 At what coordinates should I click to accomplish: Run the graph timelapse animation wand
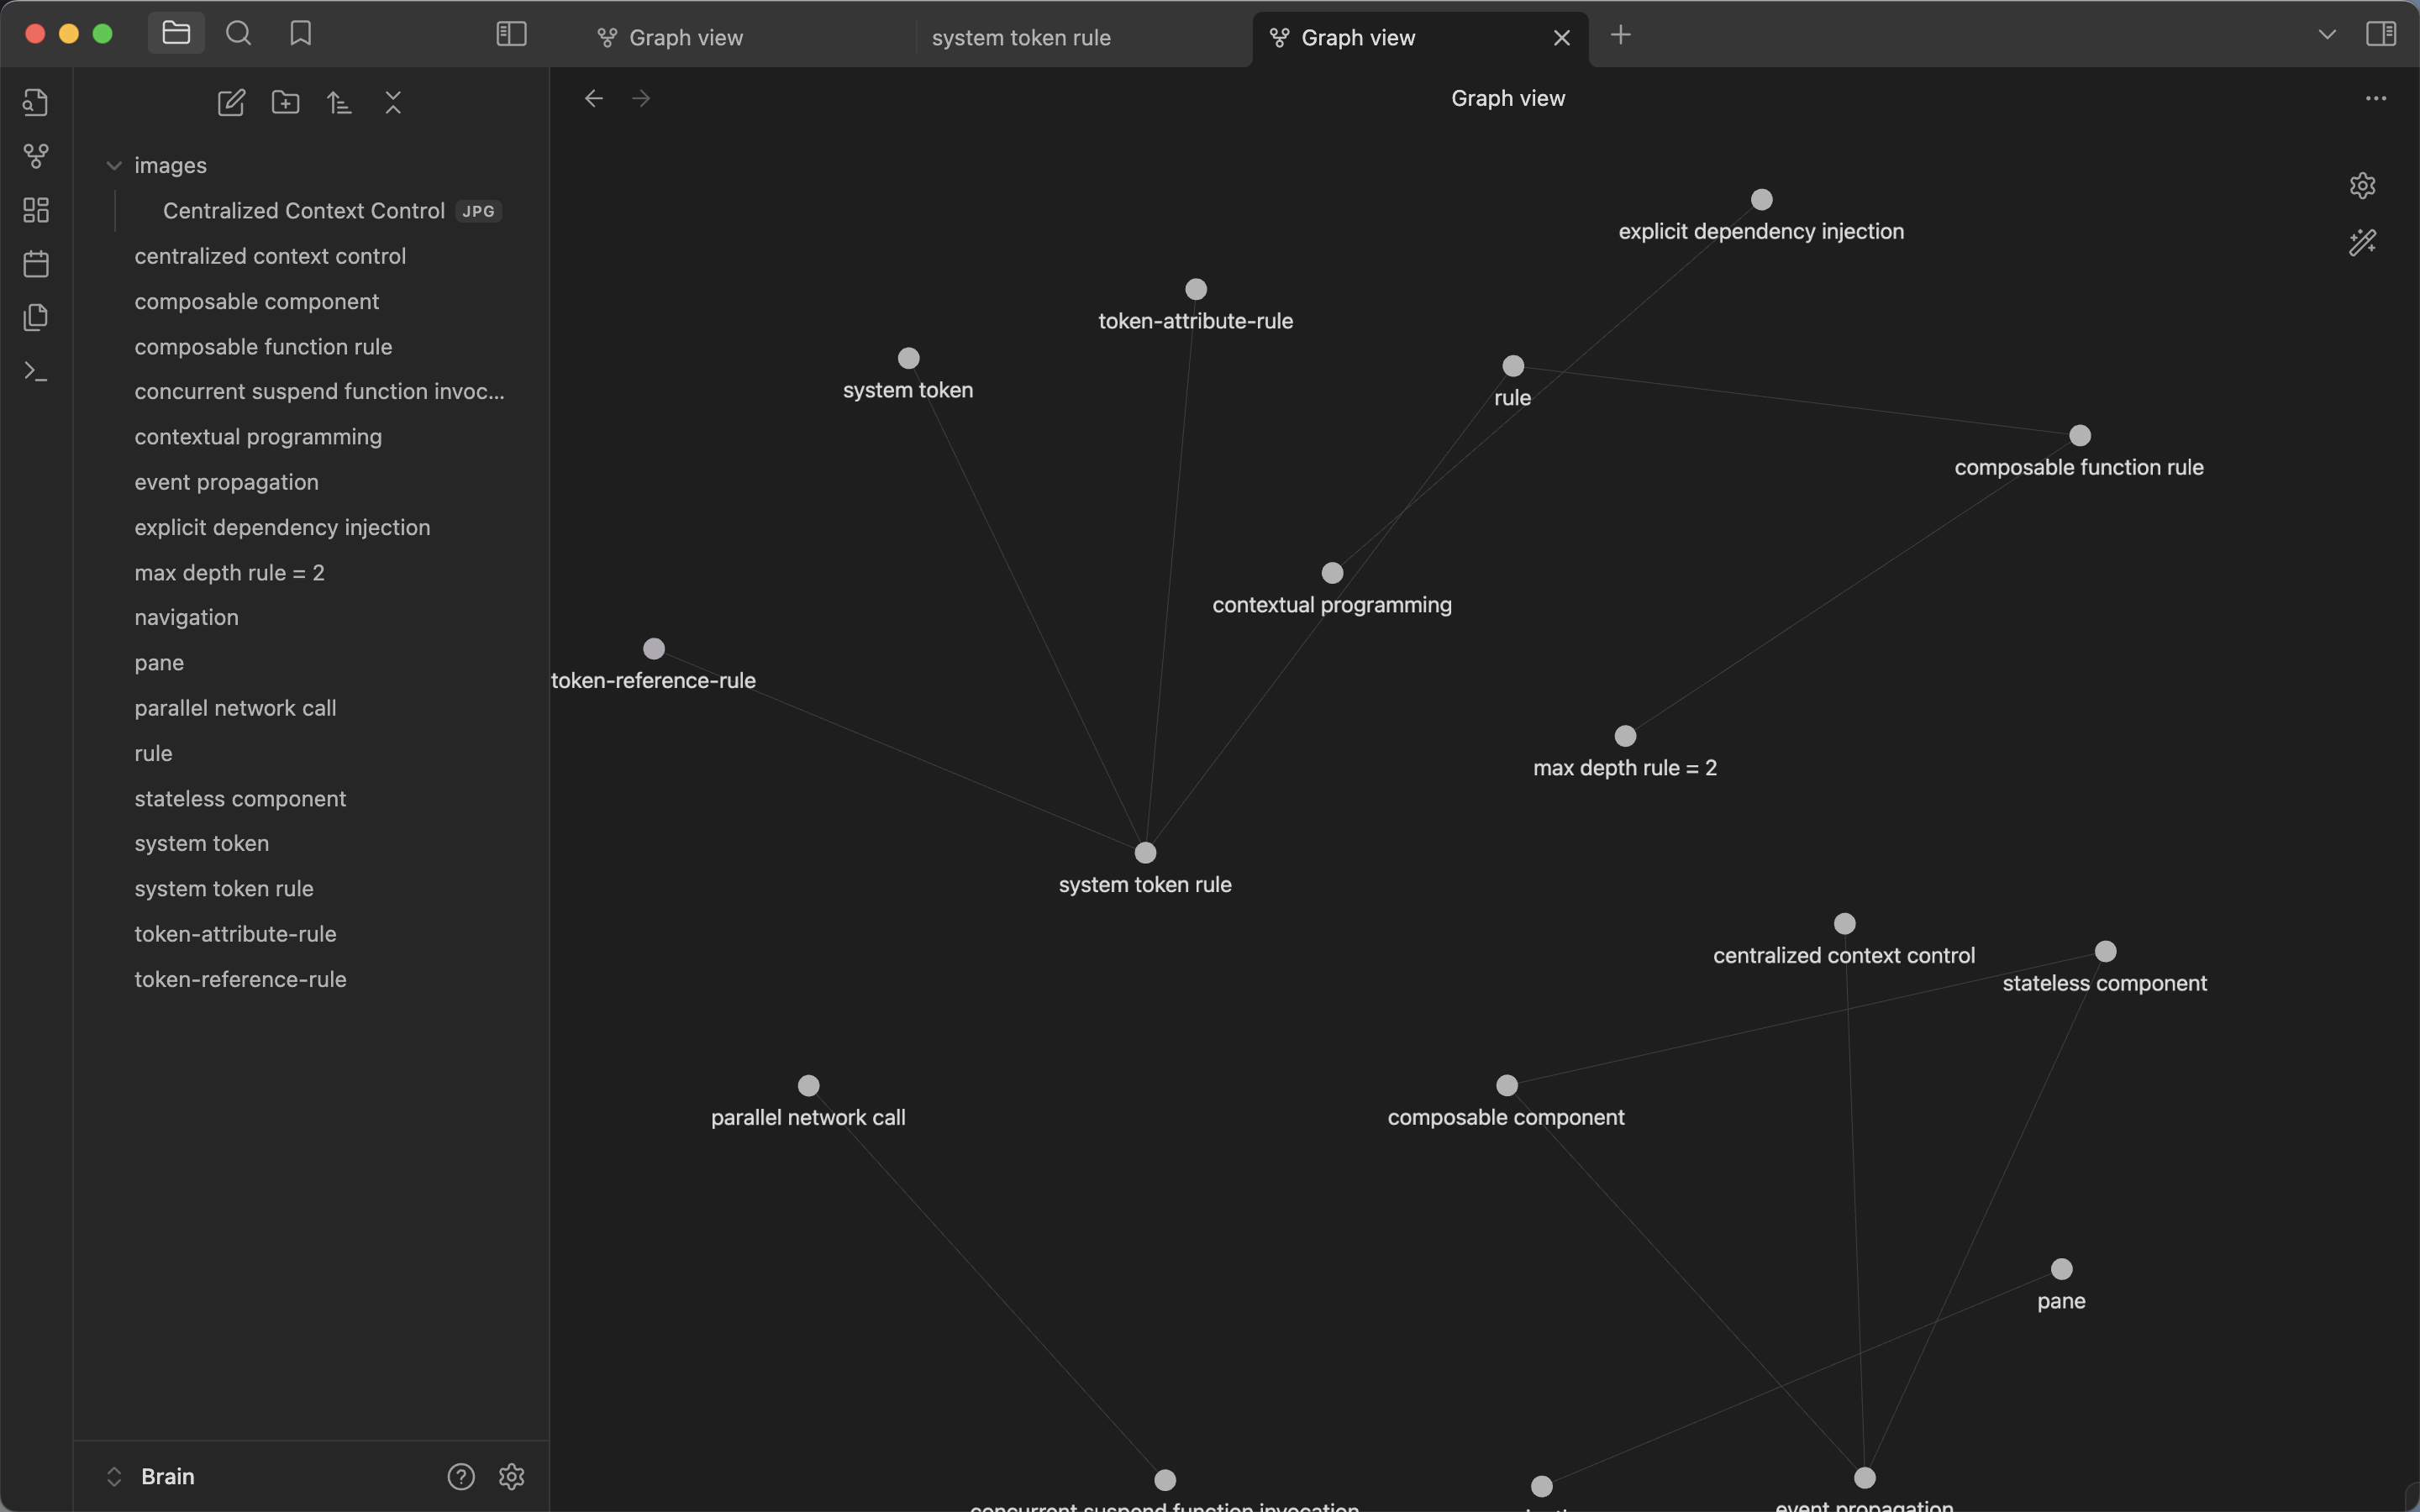(x=2362, y=242)
